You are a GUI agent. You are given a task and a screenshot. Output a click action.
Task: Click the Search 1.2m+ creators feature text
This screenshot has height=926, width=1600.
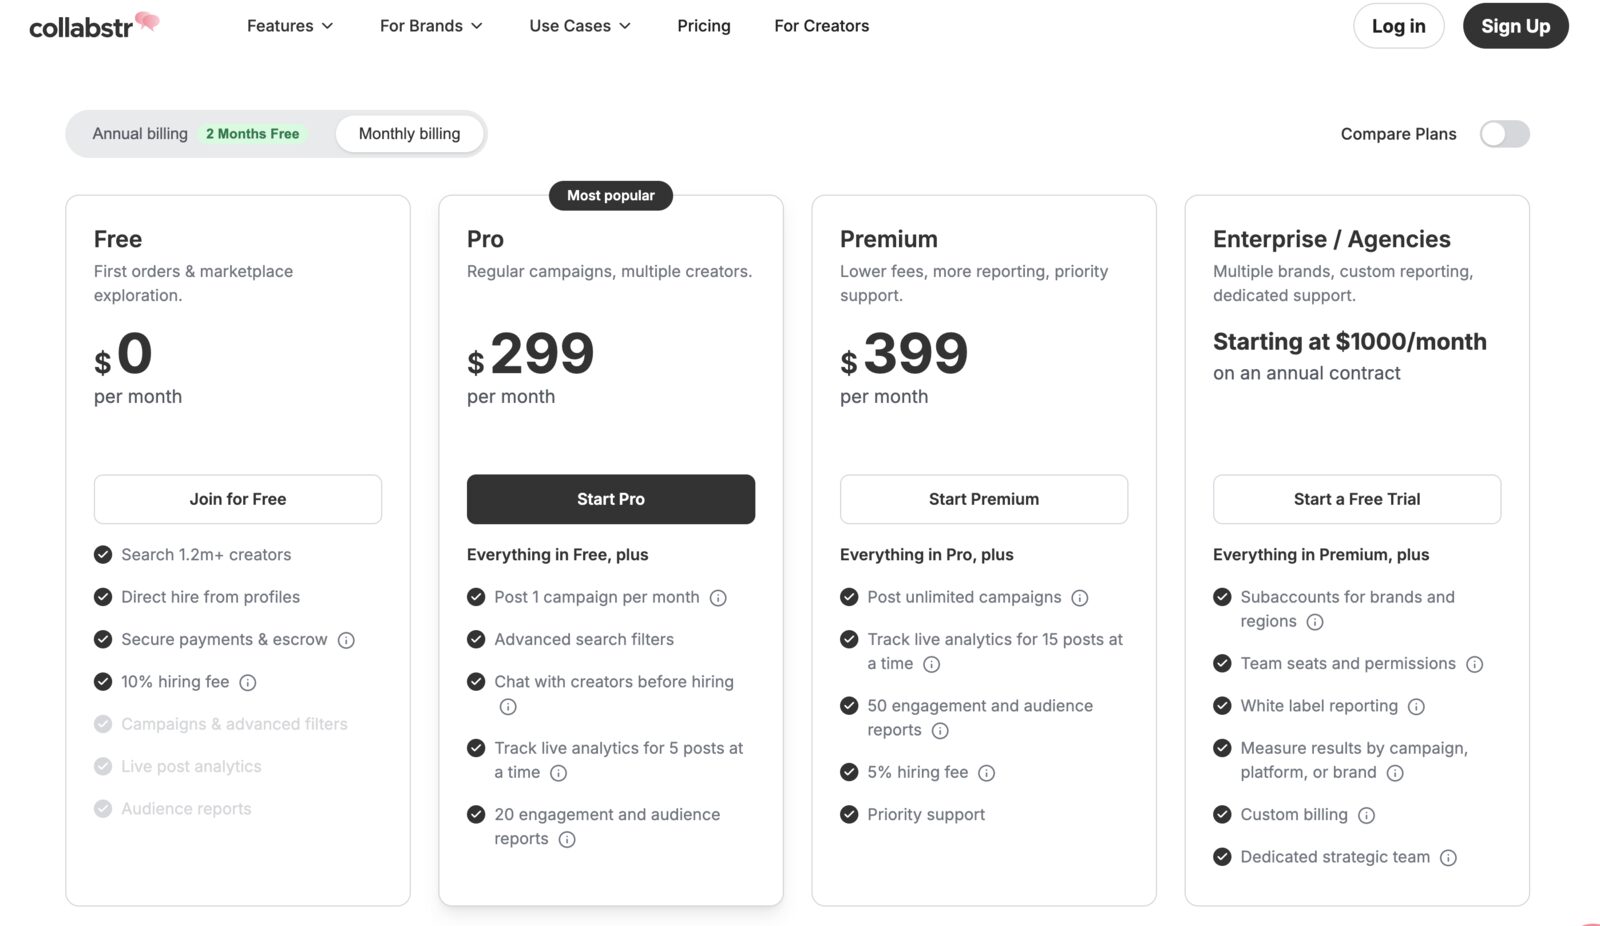pyautogui.click(x=206, y=555)
